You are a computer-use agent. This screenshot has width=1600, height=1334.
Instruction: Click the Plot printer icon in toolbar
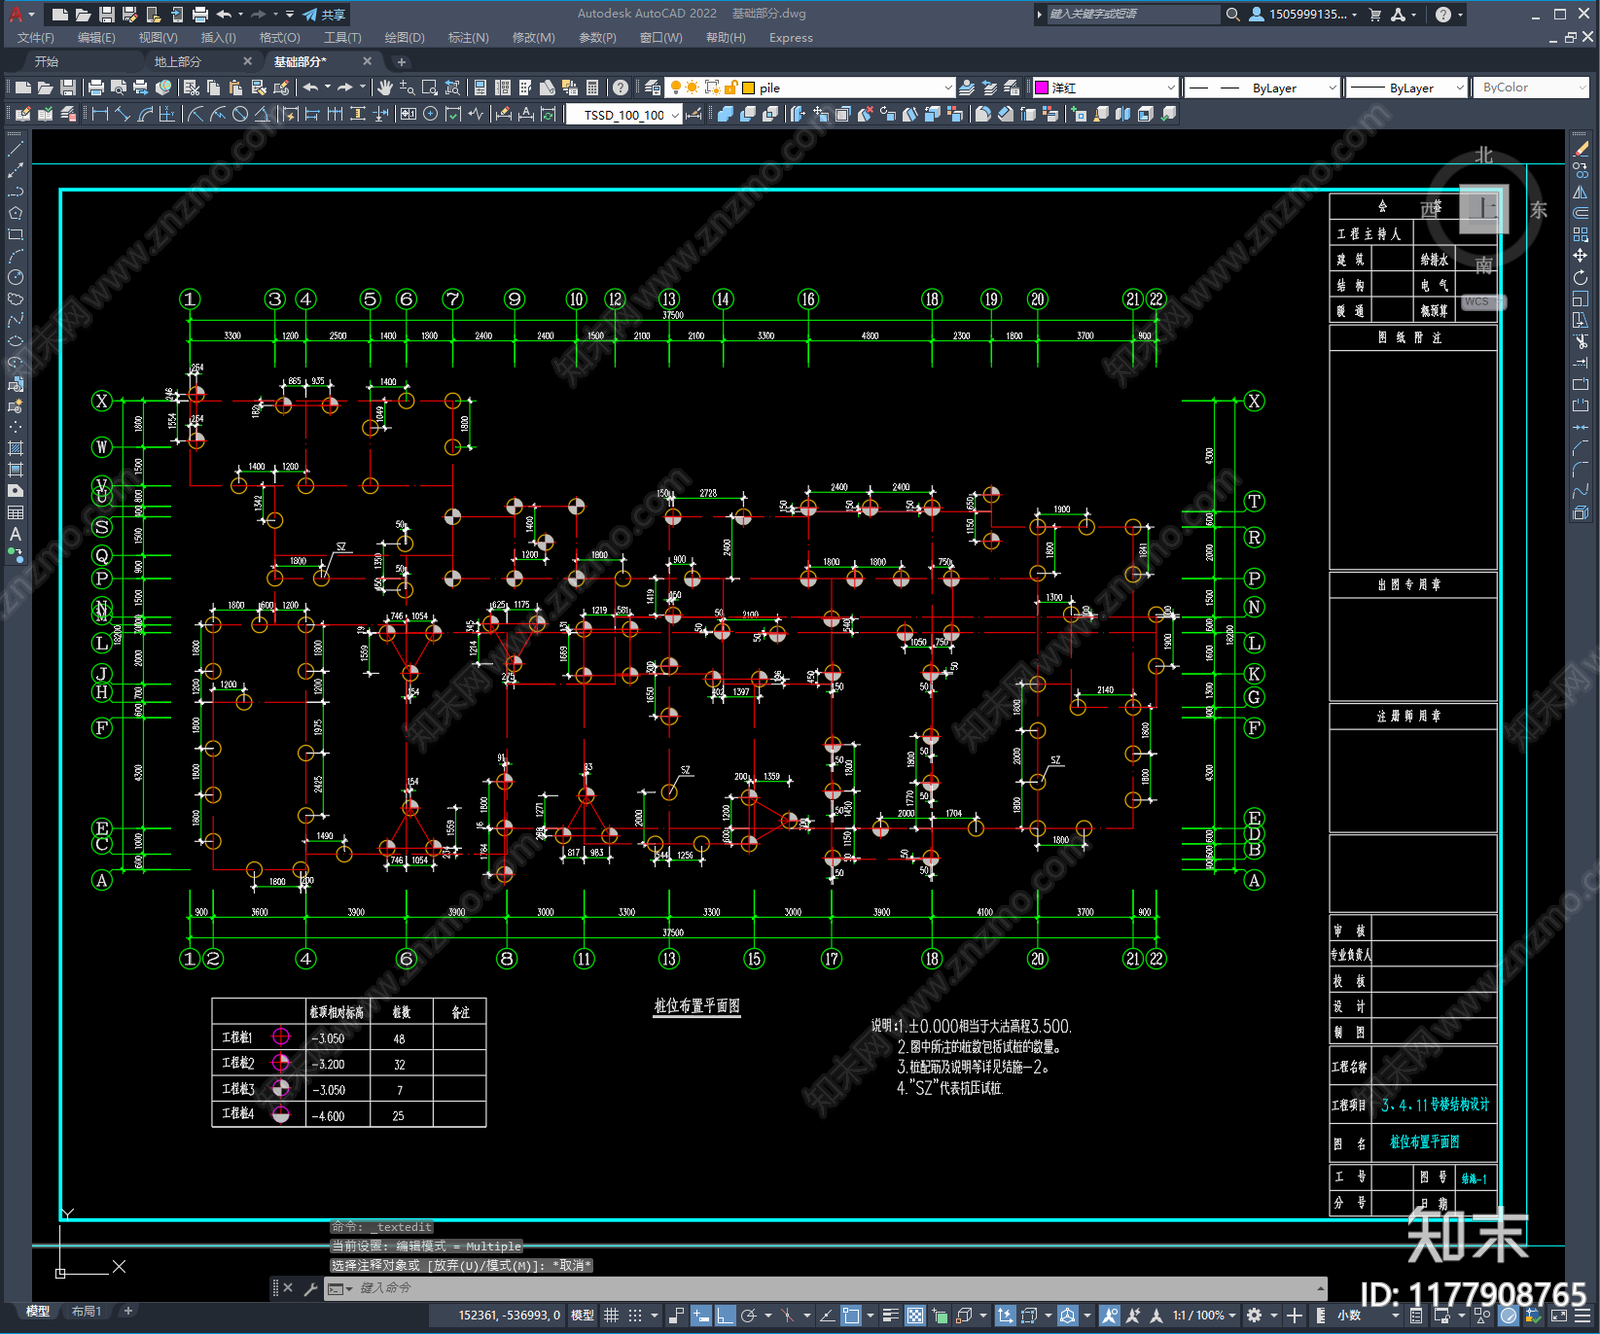click(x=96, y=88)
